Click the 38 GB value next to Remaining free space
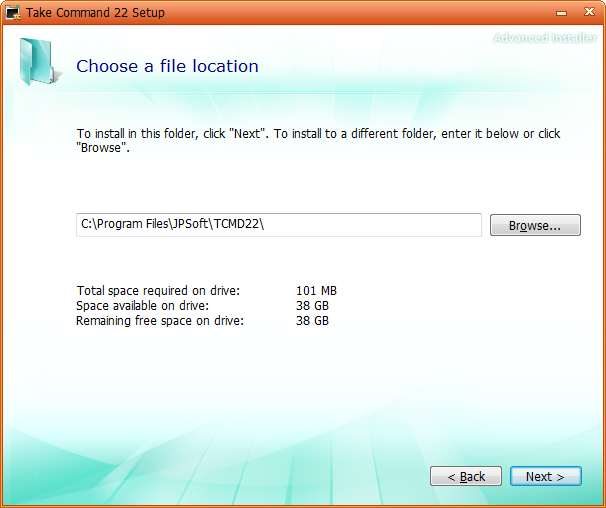 [x=312, y=320]
